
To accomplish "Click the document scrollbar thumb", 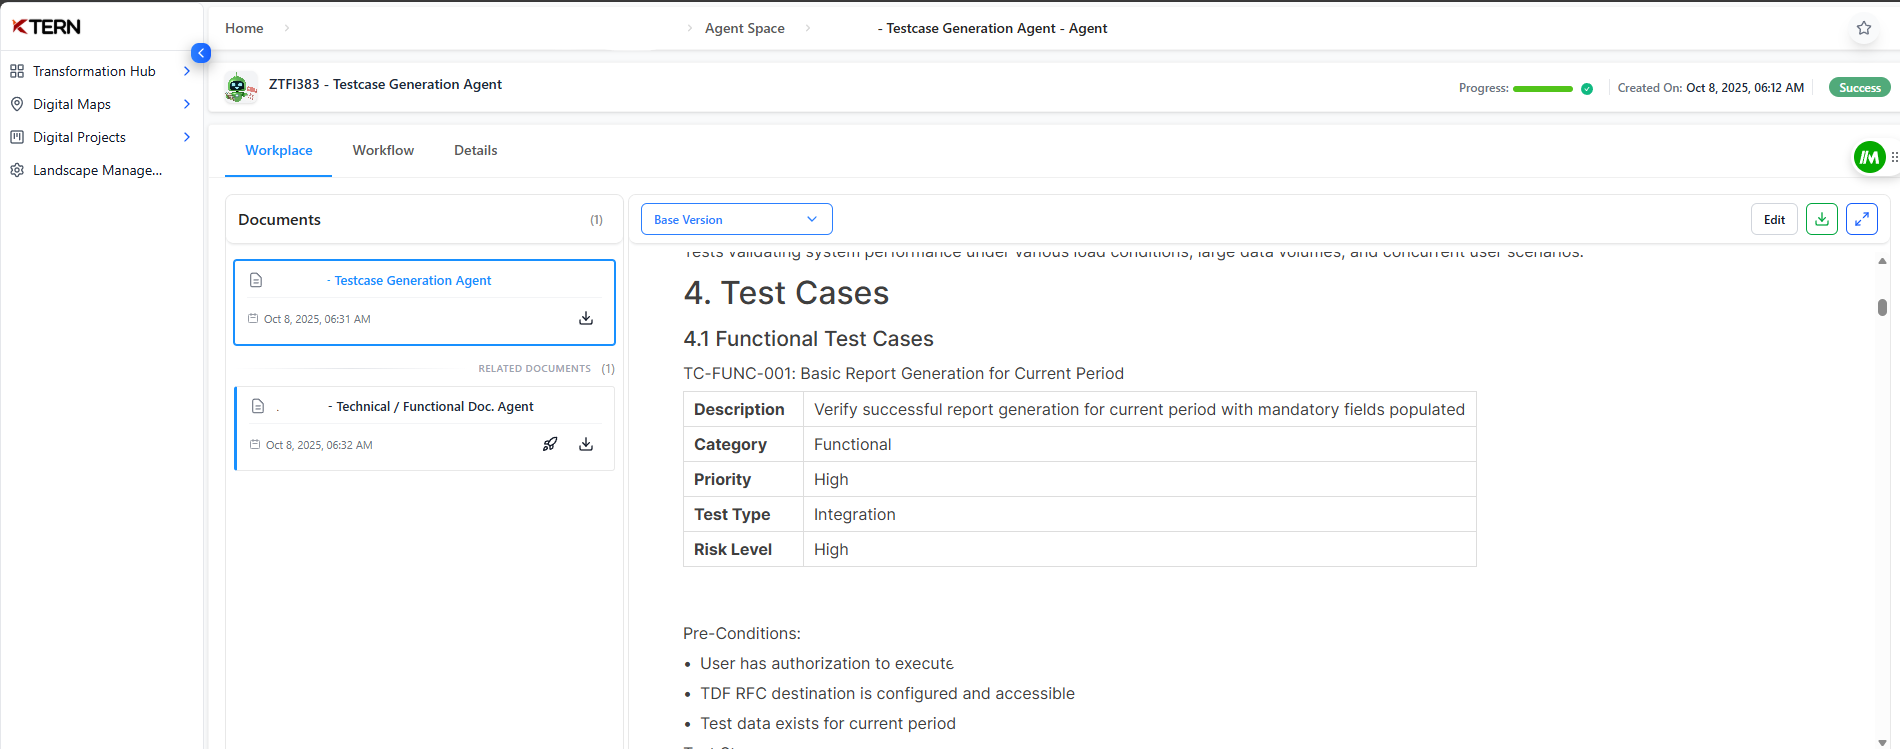I will [x=1882, y=307].
